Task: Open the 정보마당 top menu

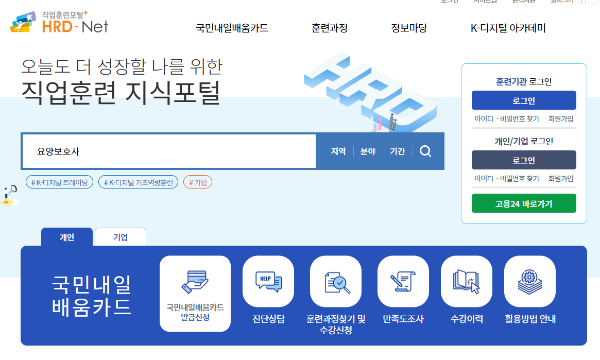Action: pyautogui.click(x=409, y=28)
